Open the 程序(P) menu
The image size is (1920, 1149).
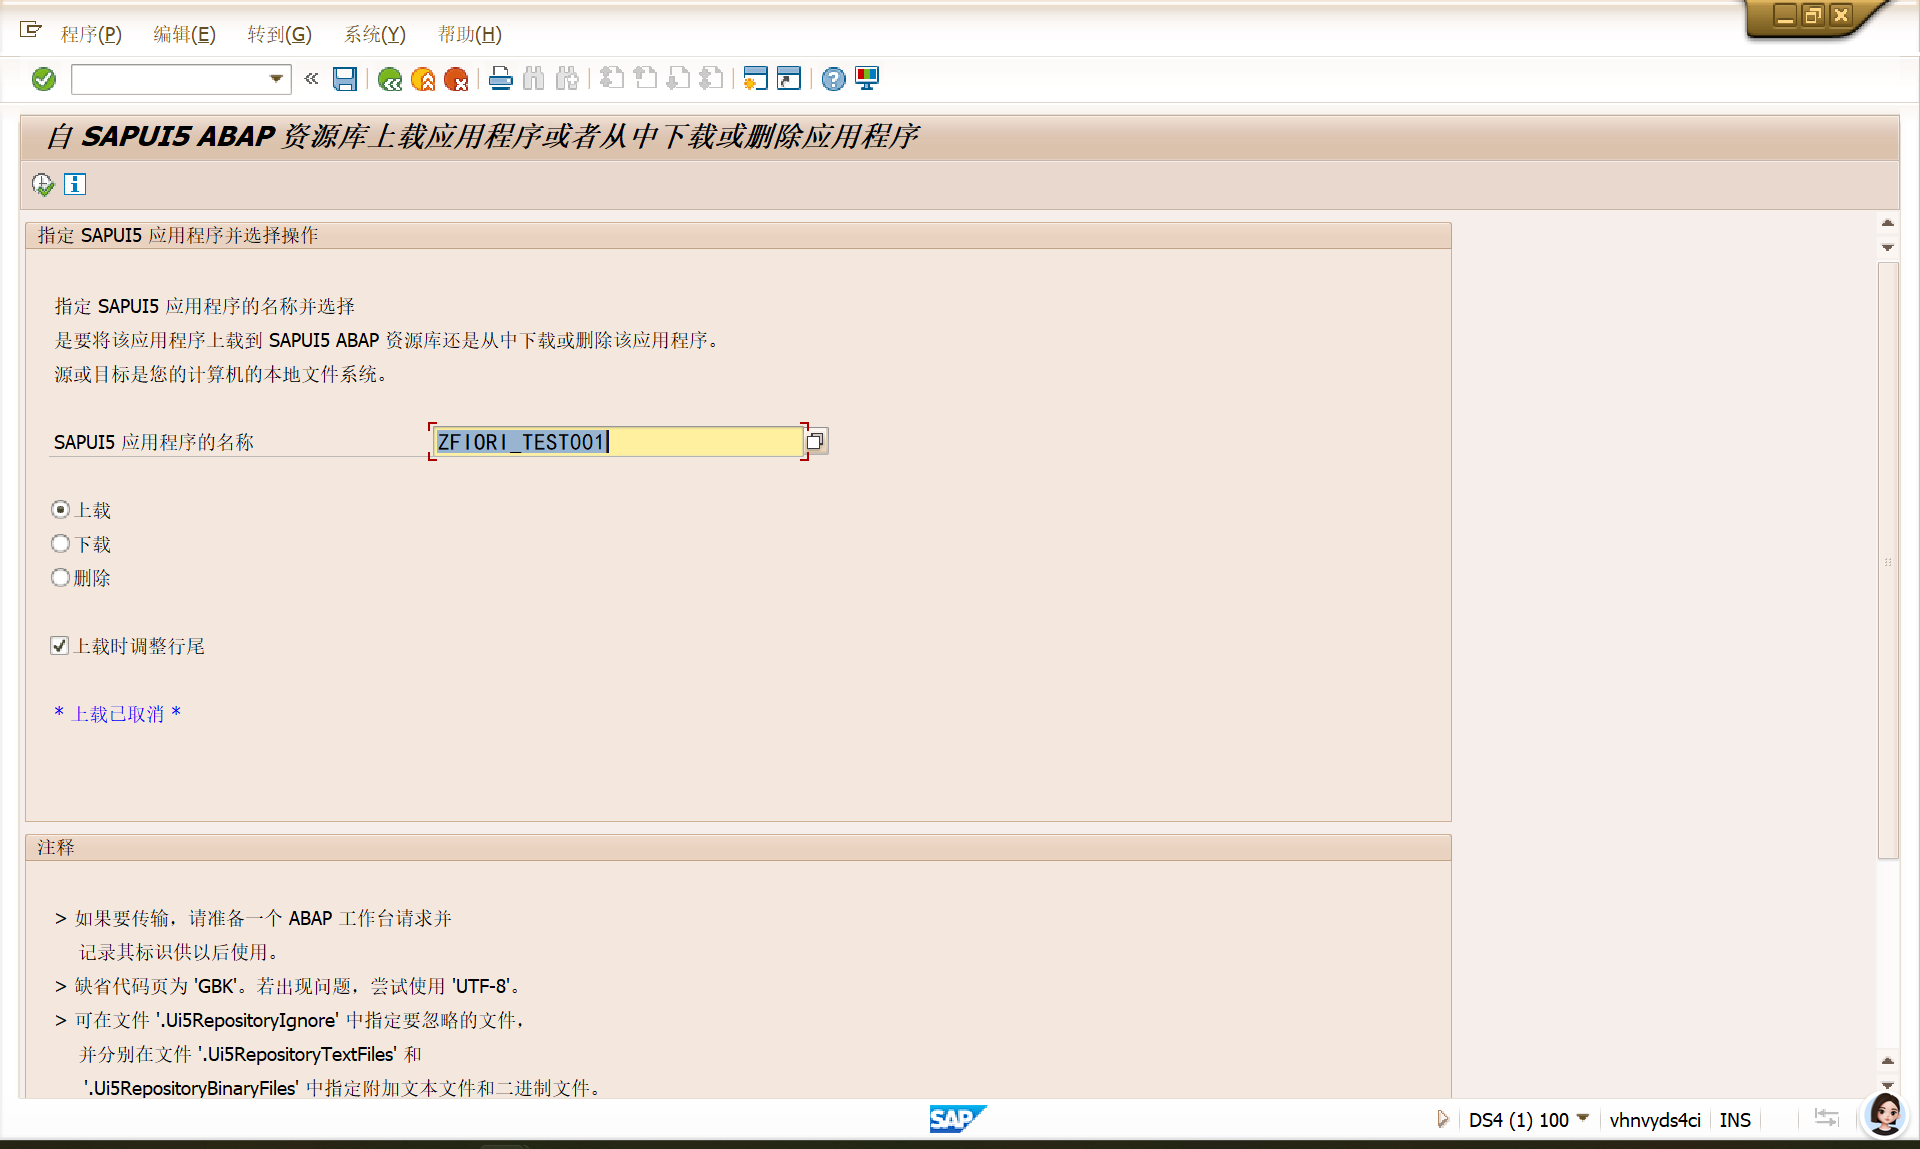(91, 34)
